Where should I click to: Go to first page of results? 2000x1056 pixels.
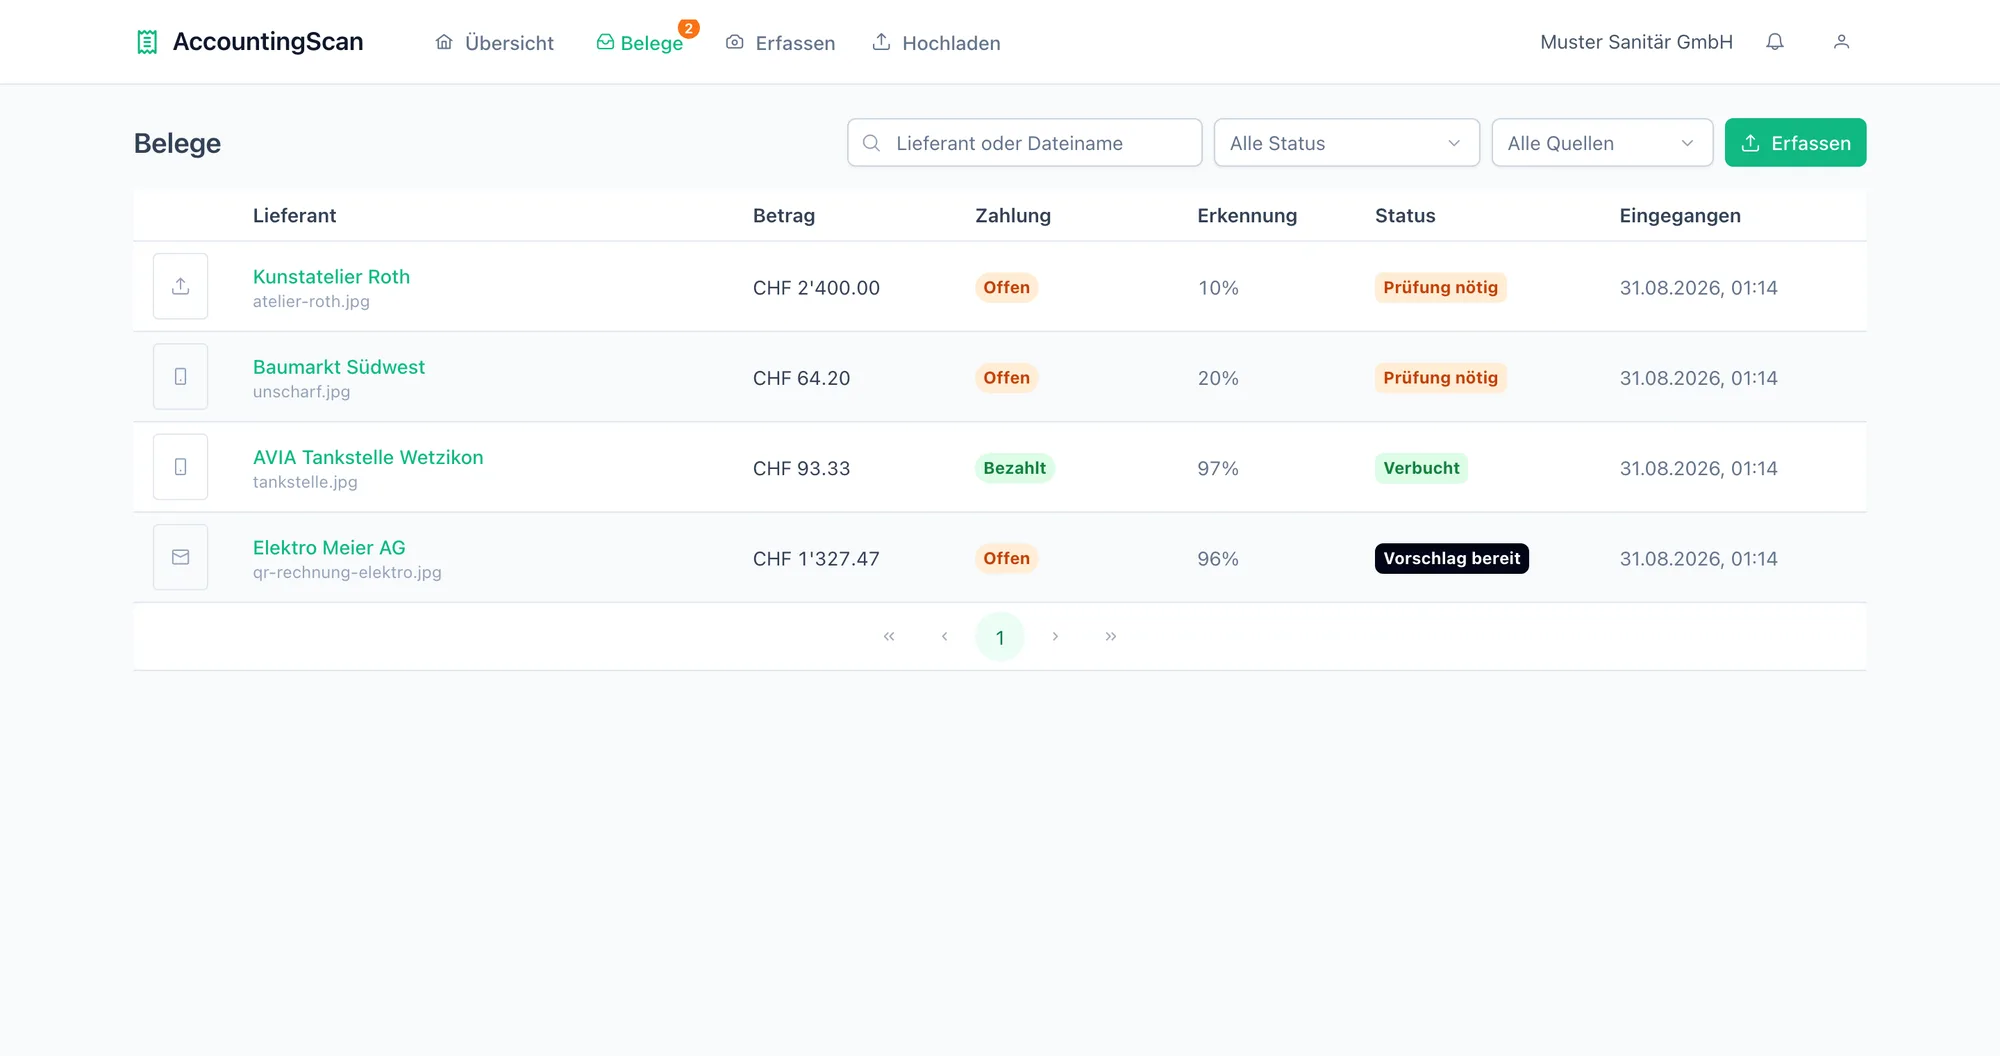point(889,637)
